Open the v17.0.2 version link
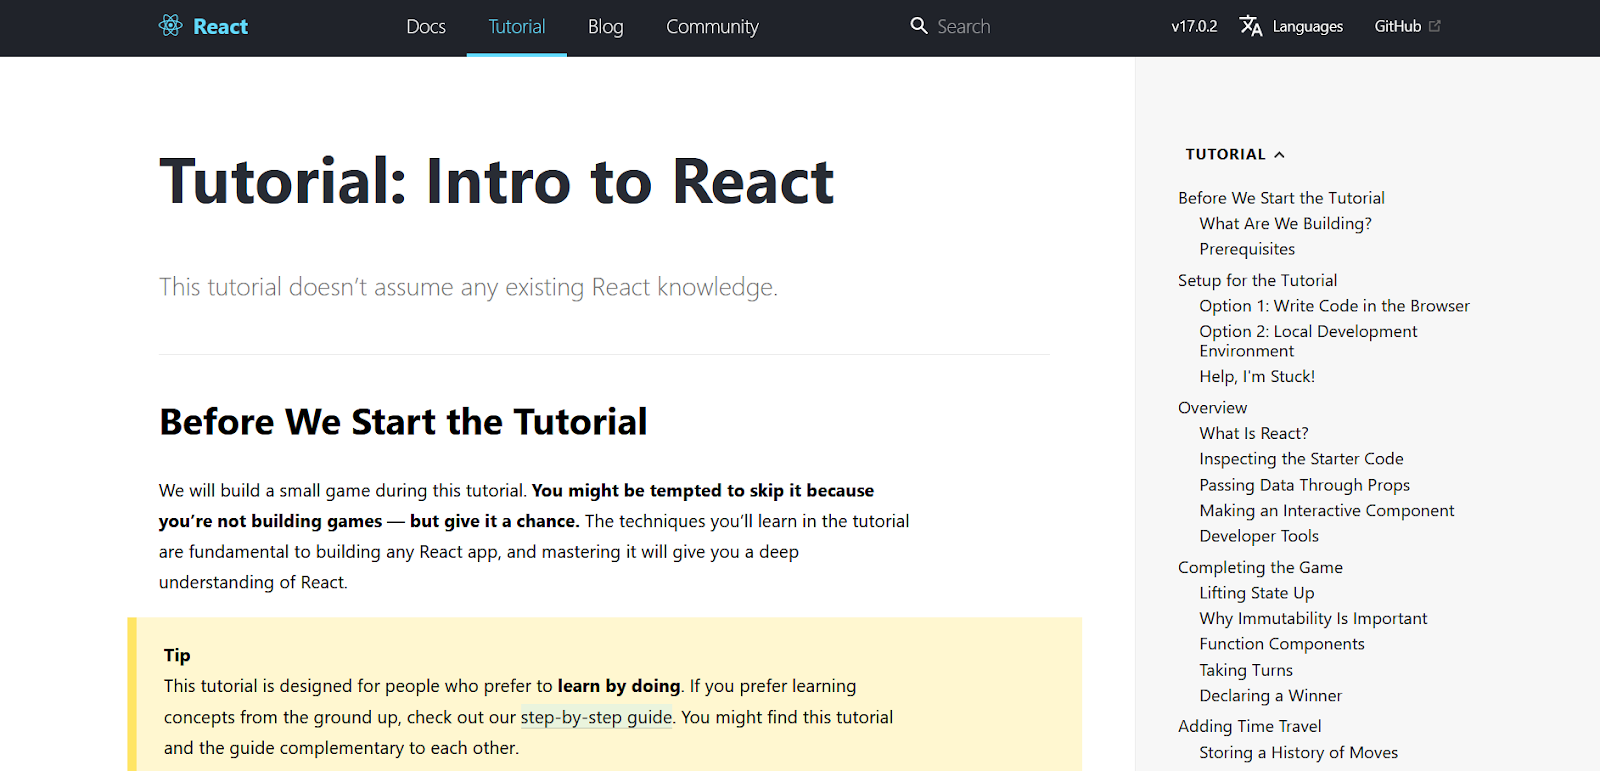The height and width of the screenshot is (771, 1600). (1194, 27)
